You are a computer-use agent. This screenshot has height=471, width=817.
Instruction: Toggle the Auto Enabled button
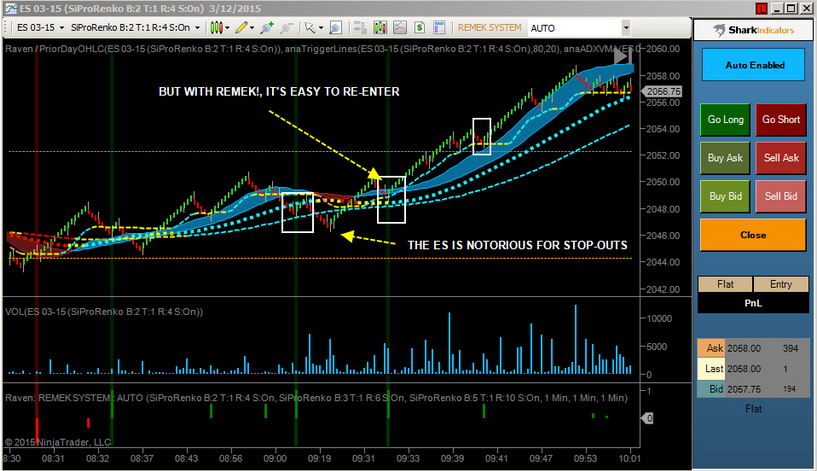point(753,65)
